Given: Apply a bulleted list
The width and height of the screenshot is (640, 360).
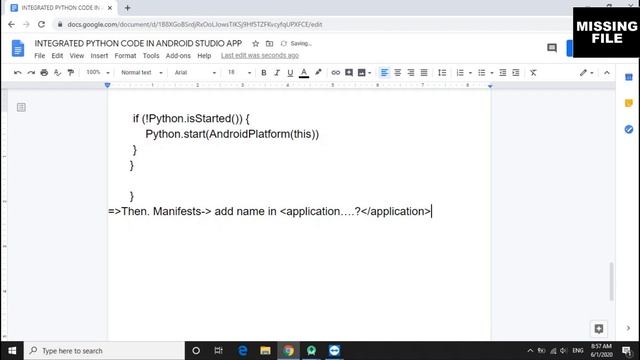Looking at the screenshot, I should coord(482,73).
